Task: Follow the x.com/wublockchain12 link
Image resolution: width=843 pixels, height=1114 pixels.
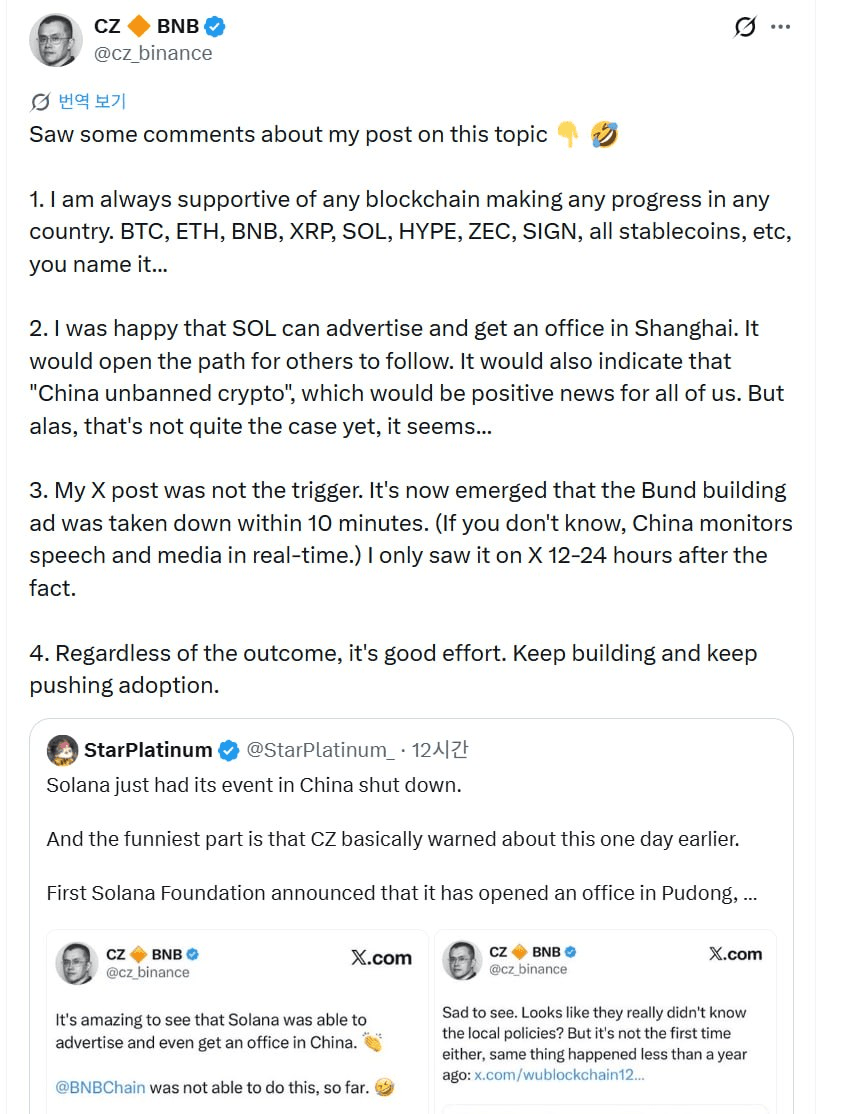Action: pyautogui.click(x=559, y=1074)
